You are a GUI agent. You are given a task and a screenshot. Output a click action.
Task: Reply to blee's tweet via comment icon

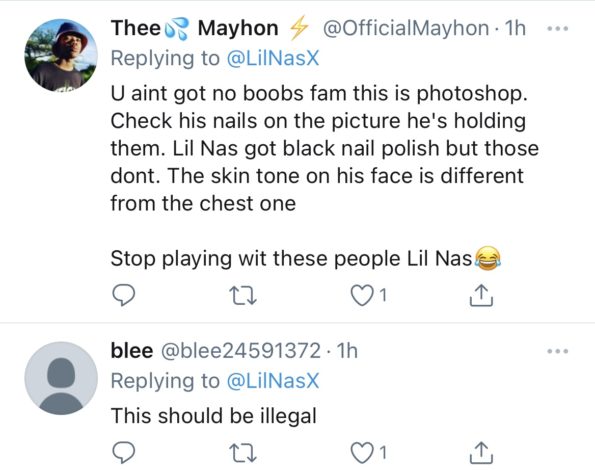(x=124, y=453)
